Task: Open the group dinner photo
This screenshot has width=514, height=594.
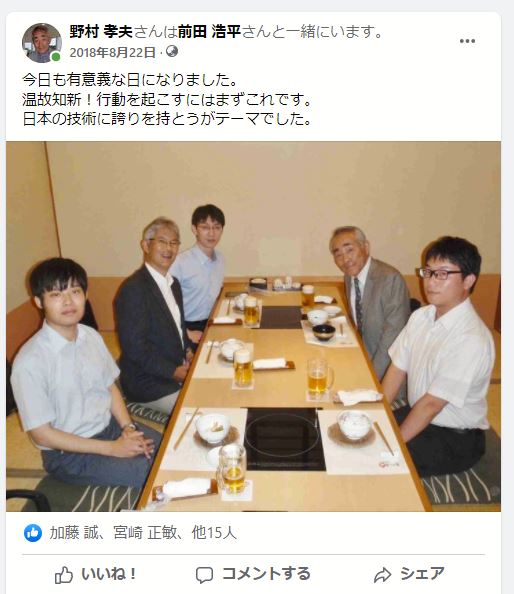Action: click(x=253, y=326)
